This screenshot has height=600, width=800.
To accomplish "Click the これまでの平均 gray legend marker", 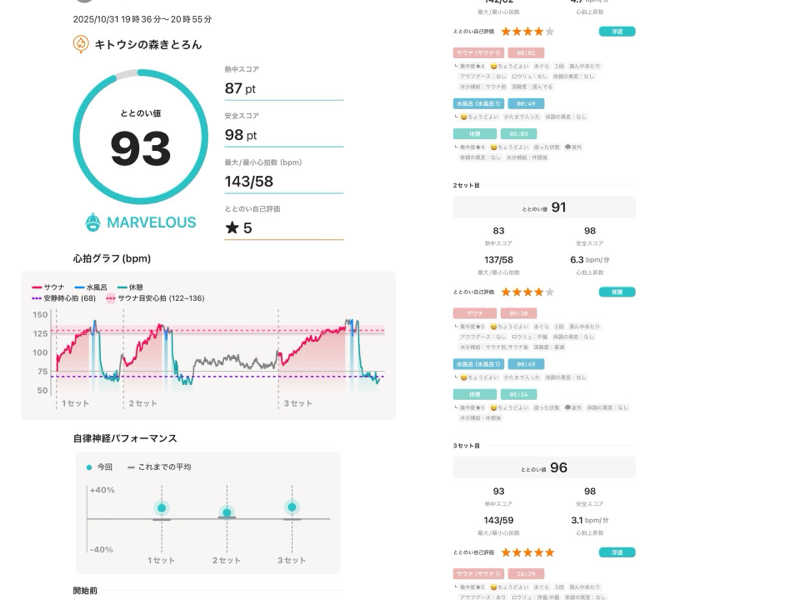I will [x=131, y=467].
